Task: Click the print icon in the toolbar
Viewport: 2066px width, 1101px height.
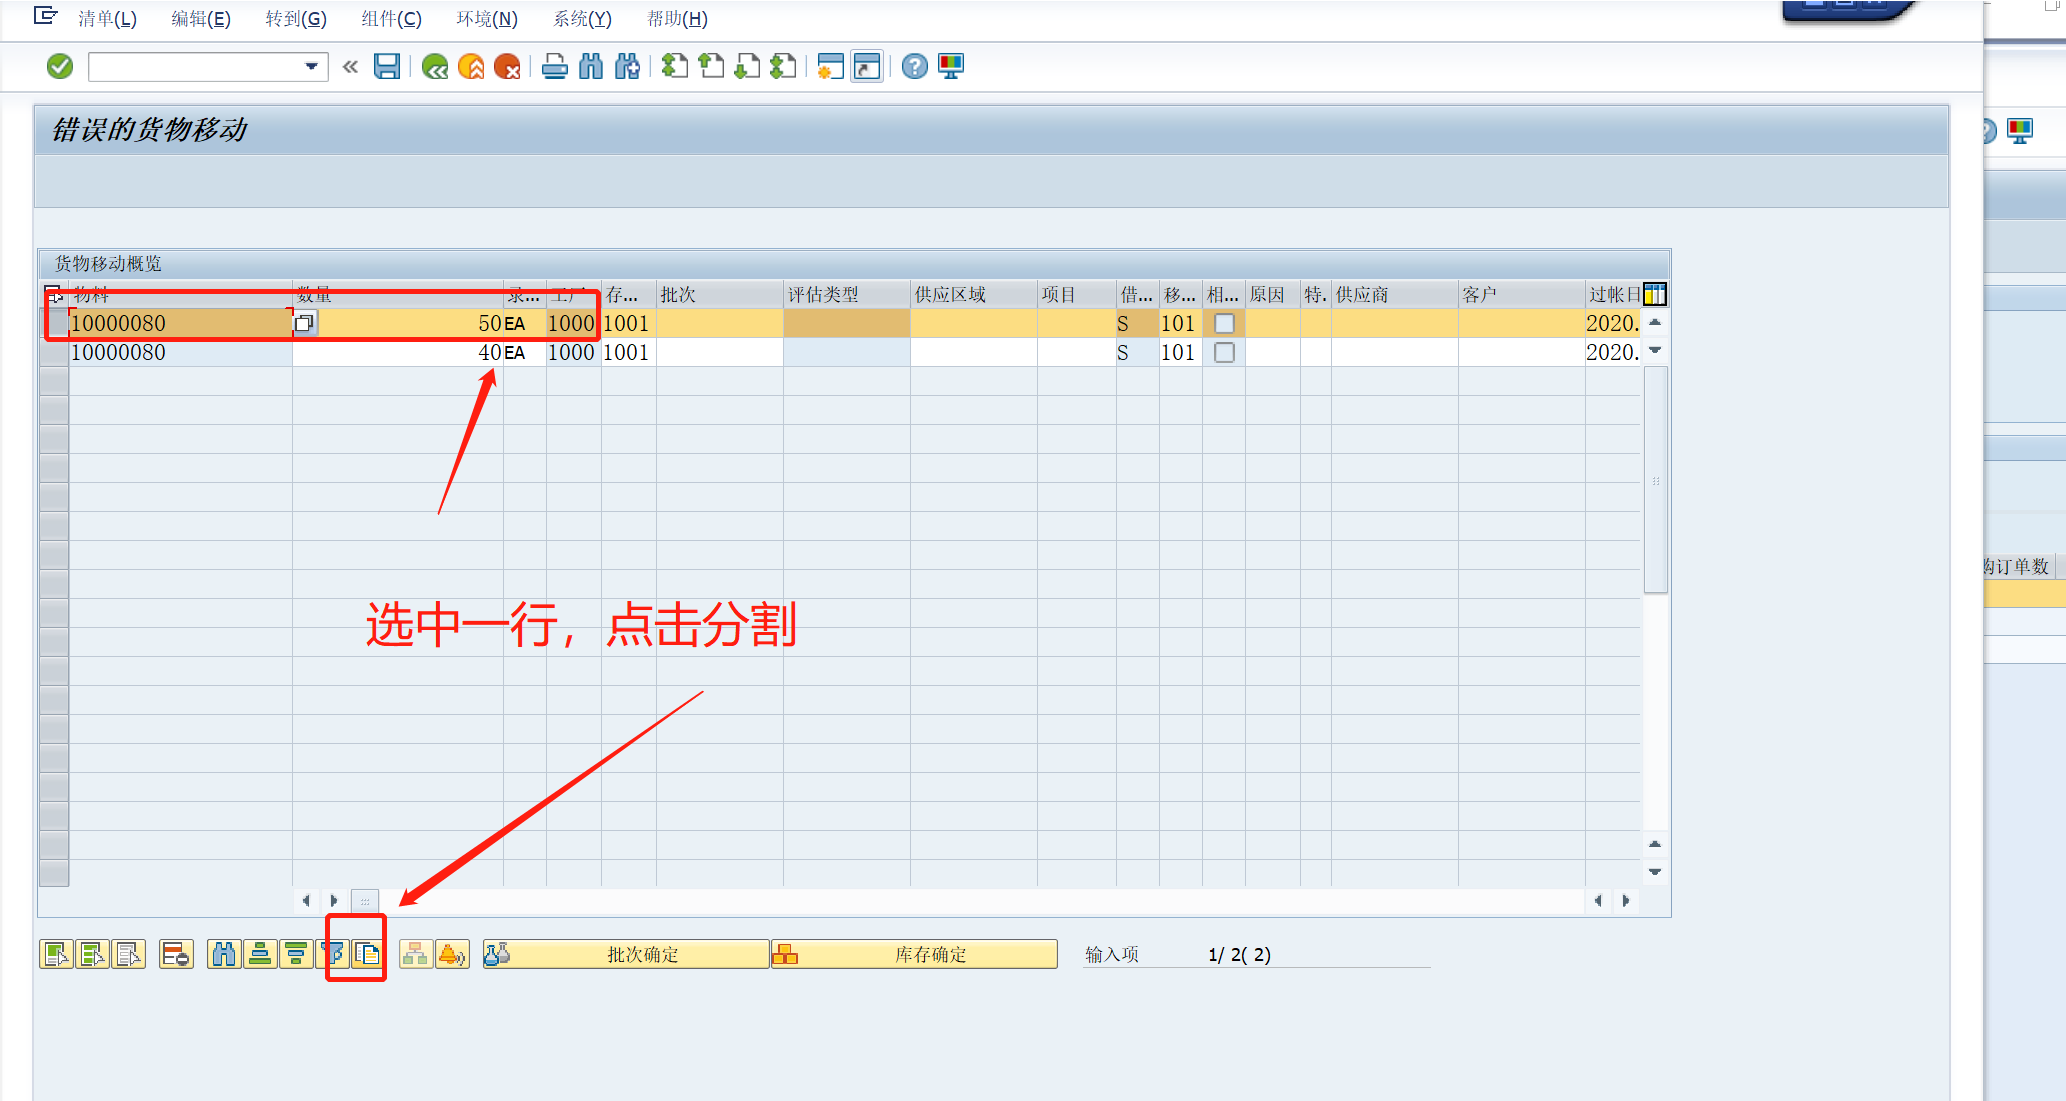Action: [555, 66]
